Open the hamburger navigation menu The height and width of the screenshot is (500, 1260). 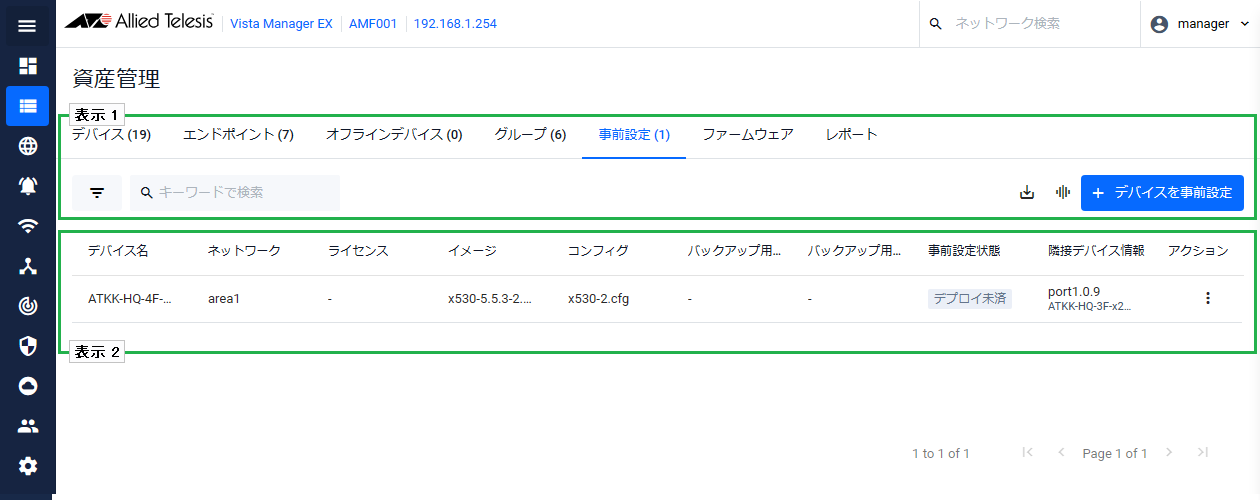pos(27,26)
